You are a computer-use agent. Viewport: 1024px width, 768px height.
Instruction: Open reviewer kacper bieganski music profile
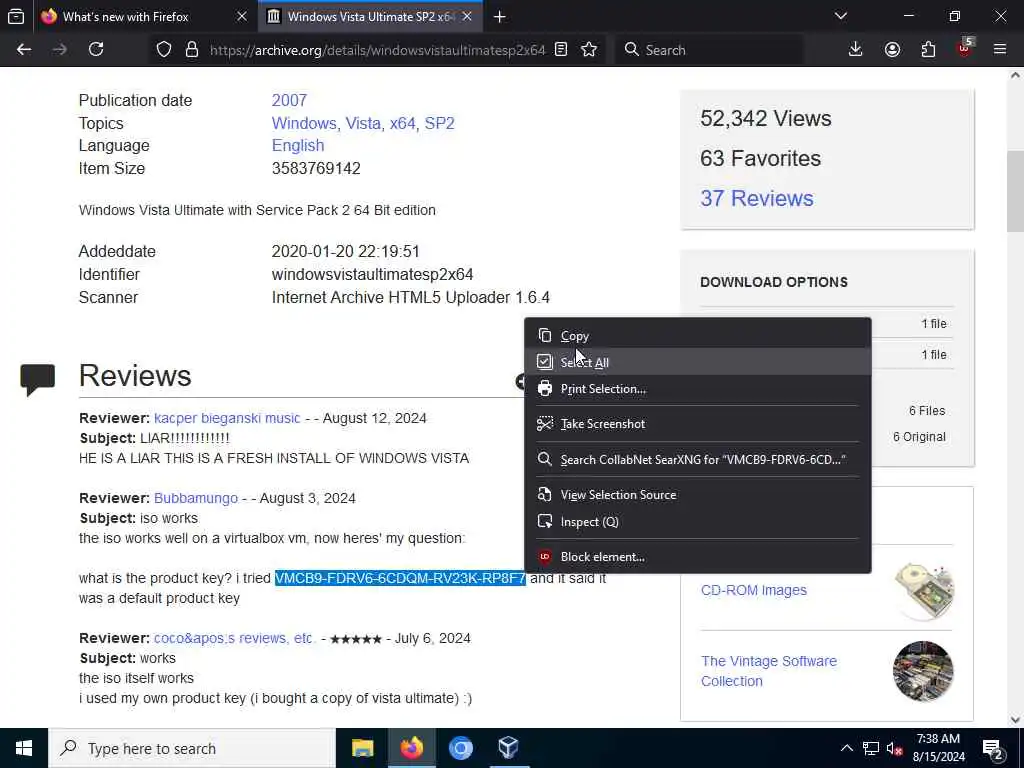point(227,418)
